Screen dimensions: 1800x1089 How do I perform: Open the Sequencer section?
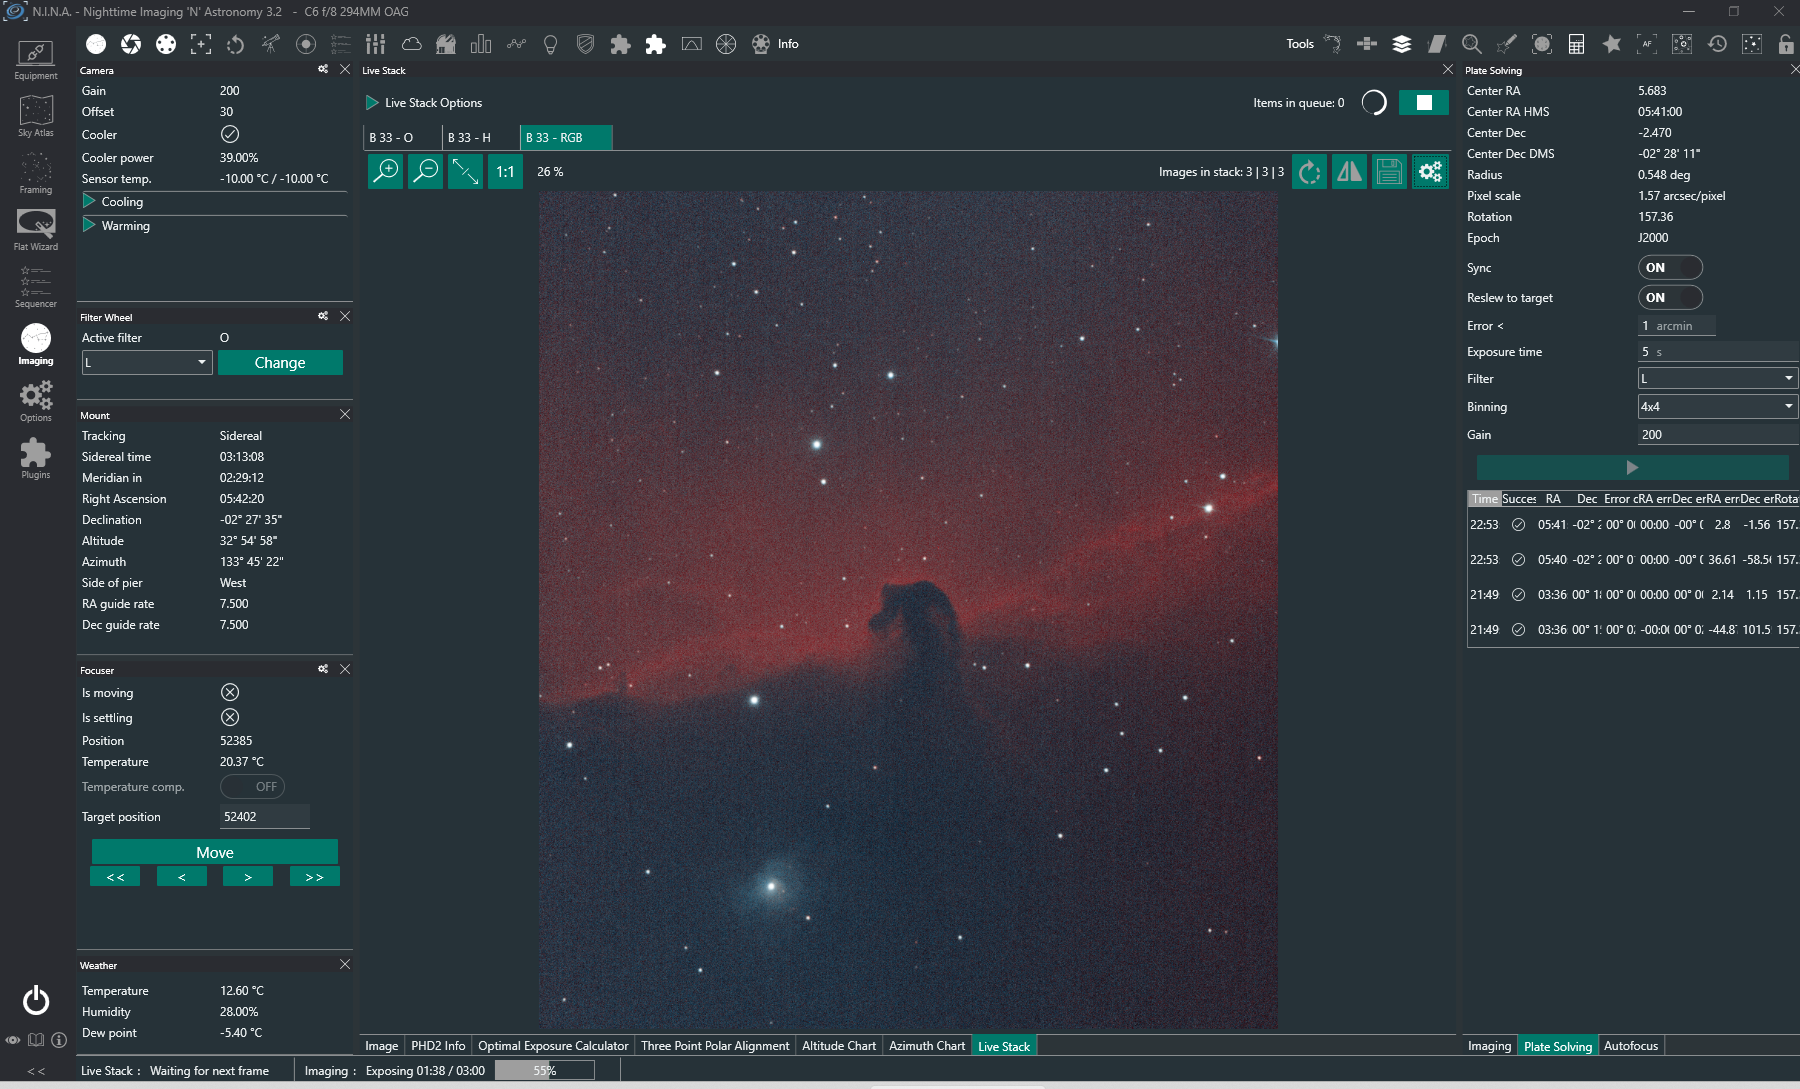36,288
